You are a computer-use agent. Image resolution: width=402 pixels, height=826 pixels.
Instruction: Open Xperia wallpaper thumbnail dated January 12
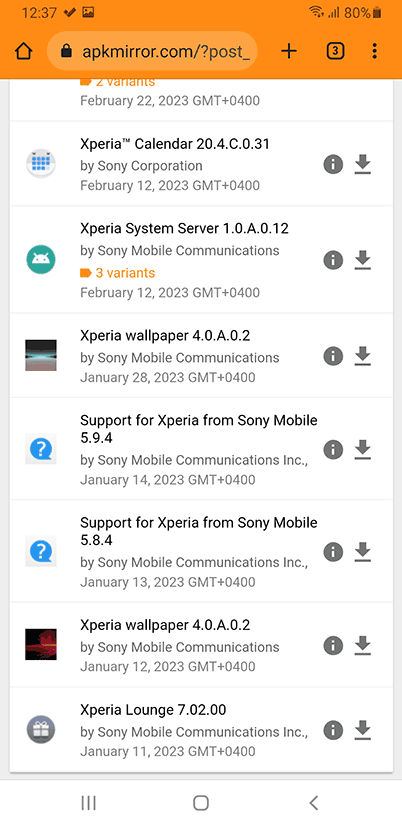[41, 644]
